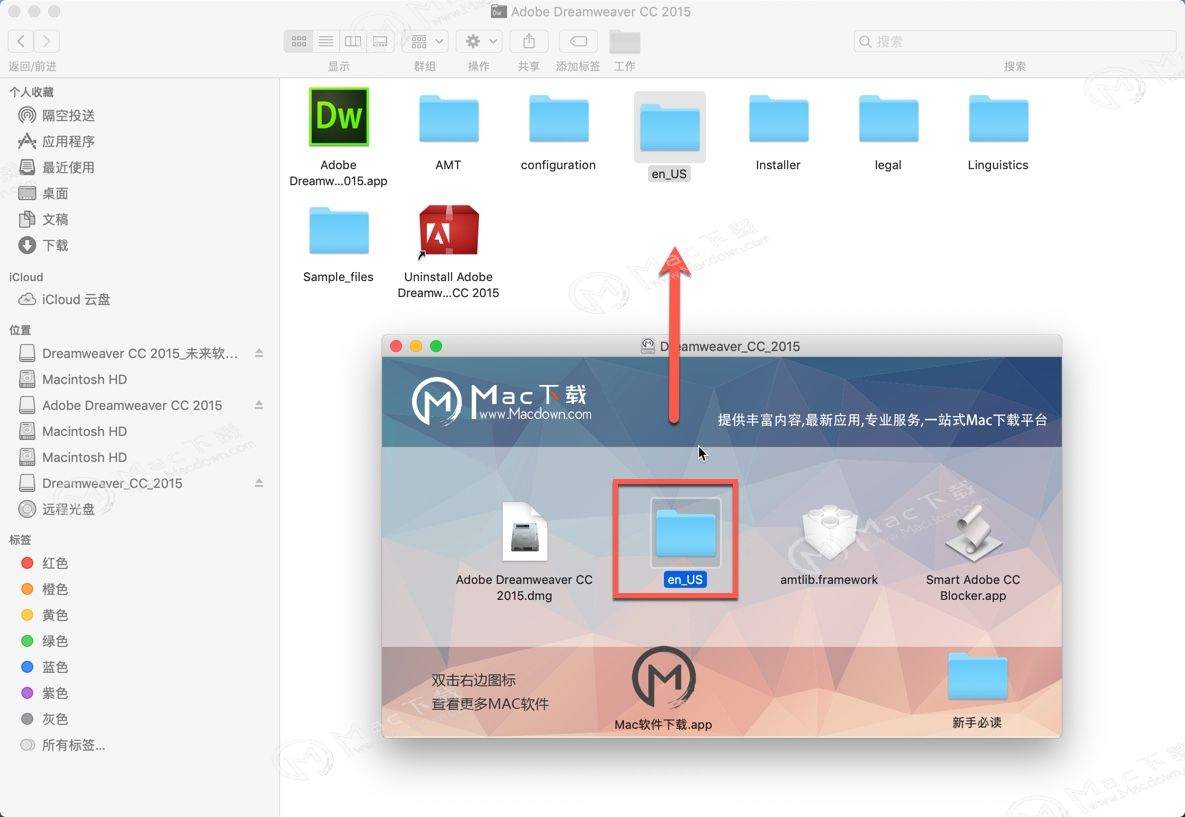The height and width of the screenshot is (817, 1185).
Task: Select Dreamweaver CC 2015_未来软… volume in sidebar
Action: [x=128, y=353]
